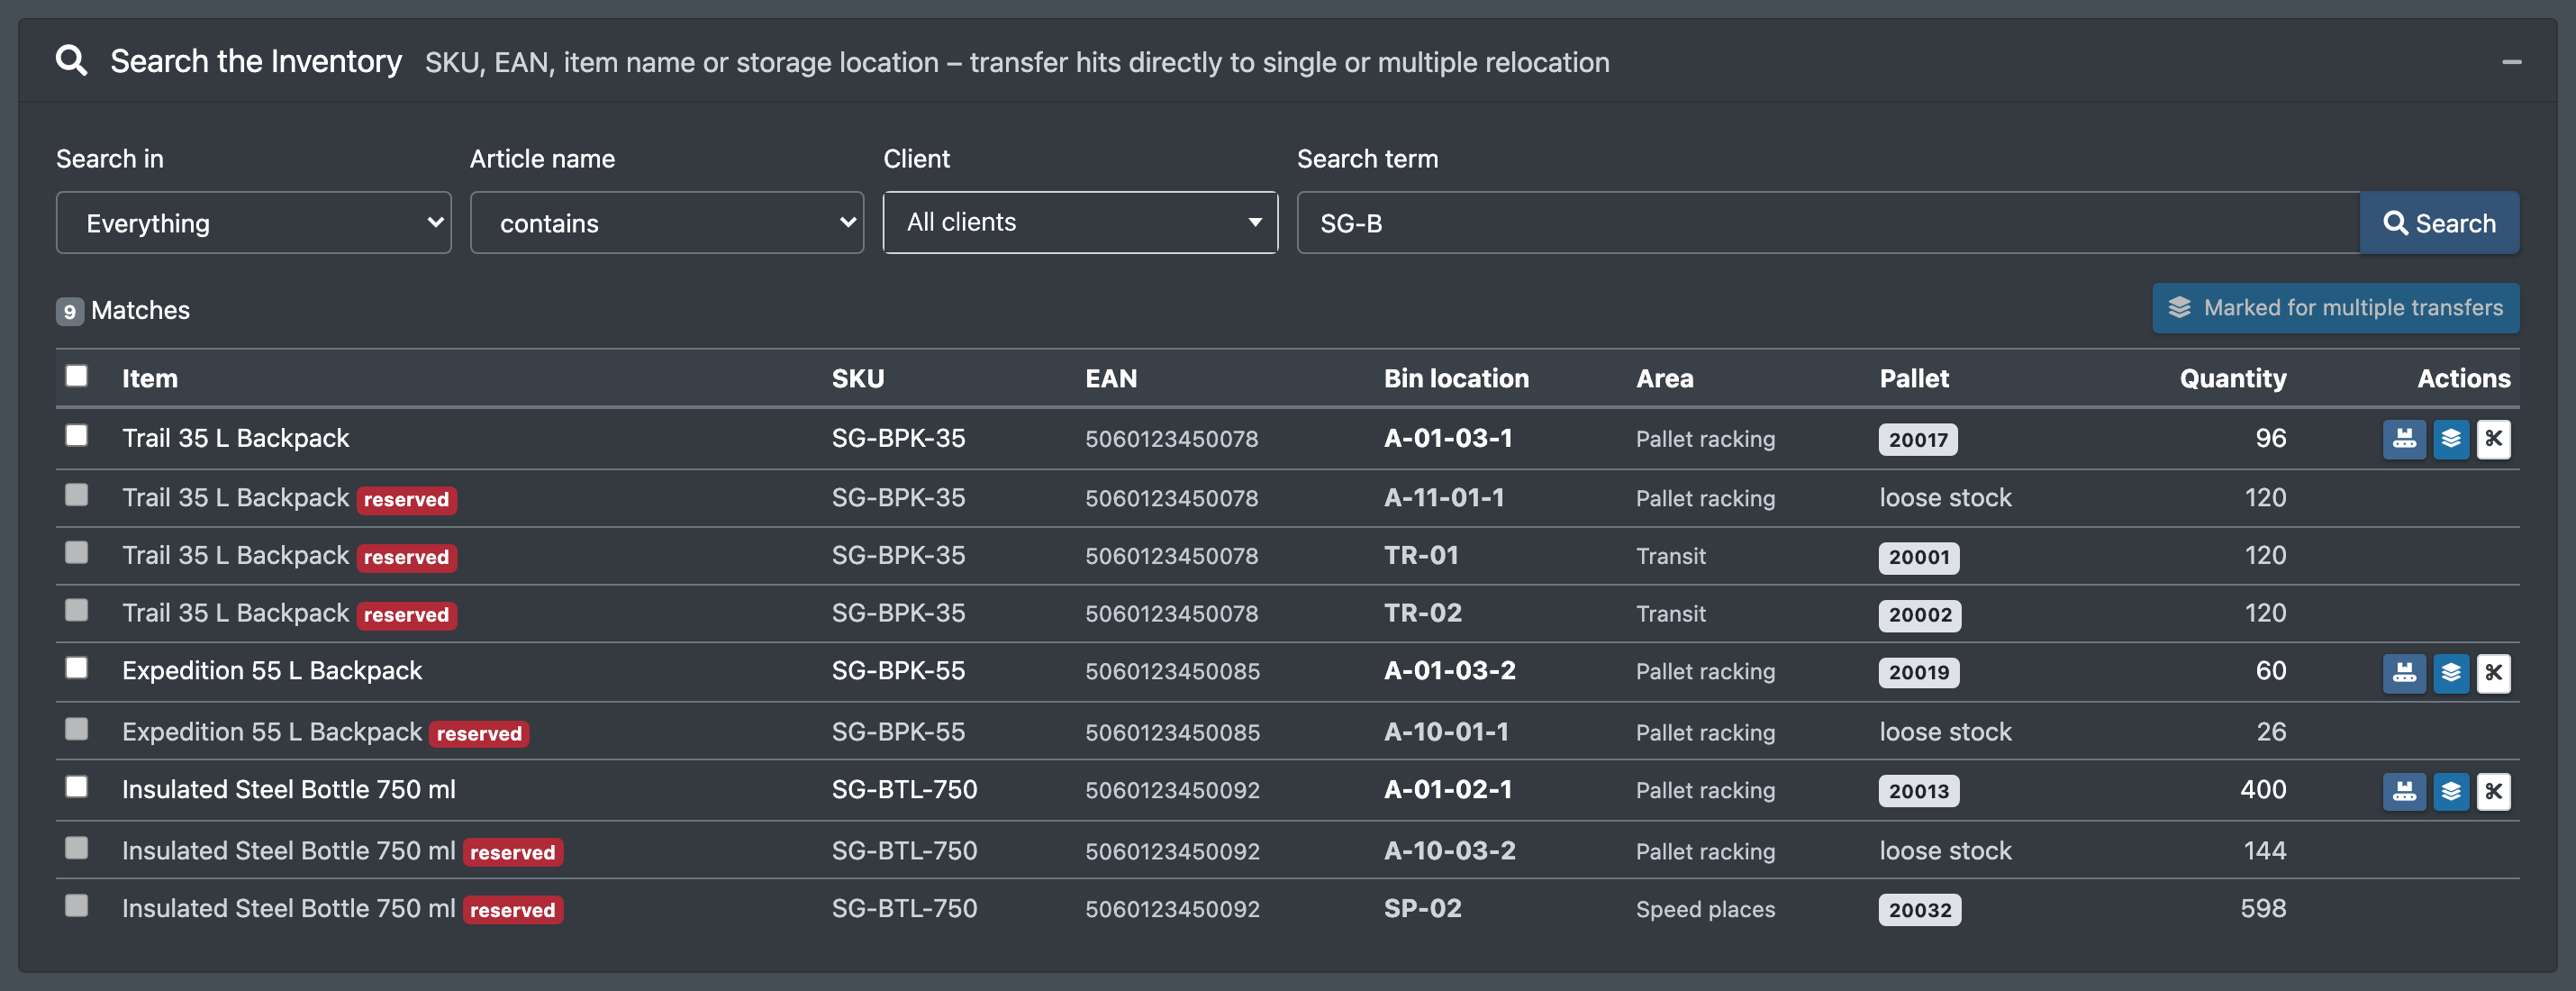Click the Search button

pos(2439,223)
